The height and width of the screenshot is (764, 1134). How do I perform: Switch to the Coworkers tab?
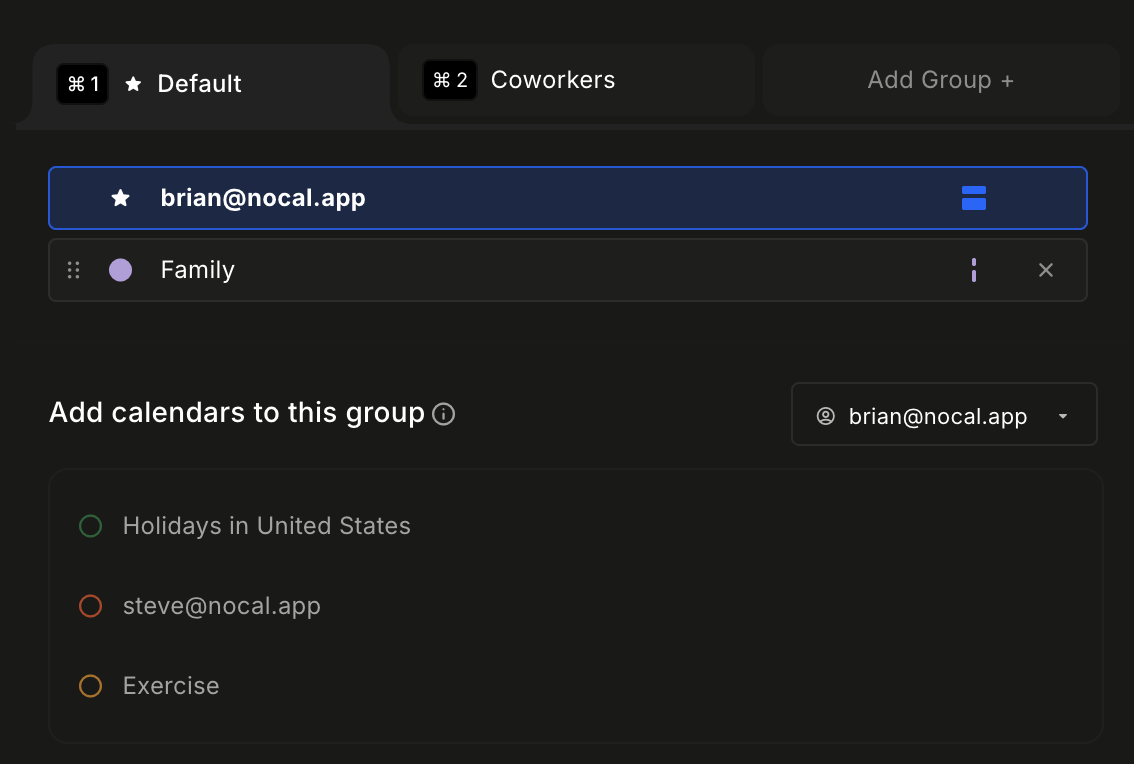coord(553,79)
